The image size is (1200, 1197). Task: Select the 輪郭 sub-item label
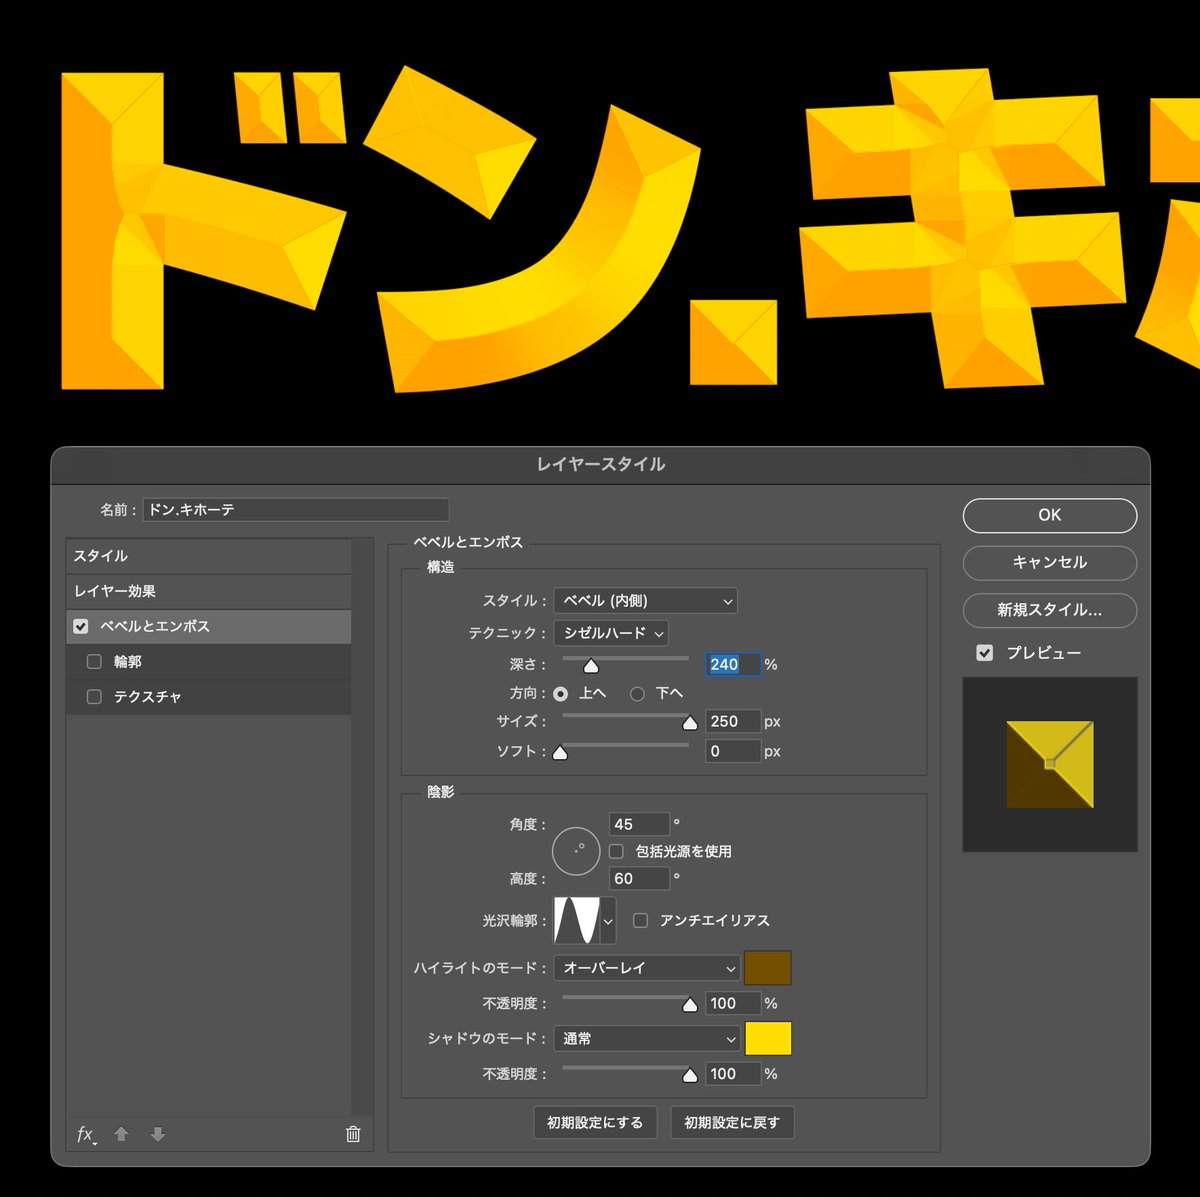128,661
